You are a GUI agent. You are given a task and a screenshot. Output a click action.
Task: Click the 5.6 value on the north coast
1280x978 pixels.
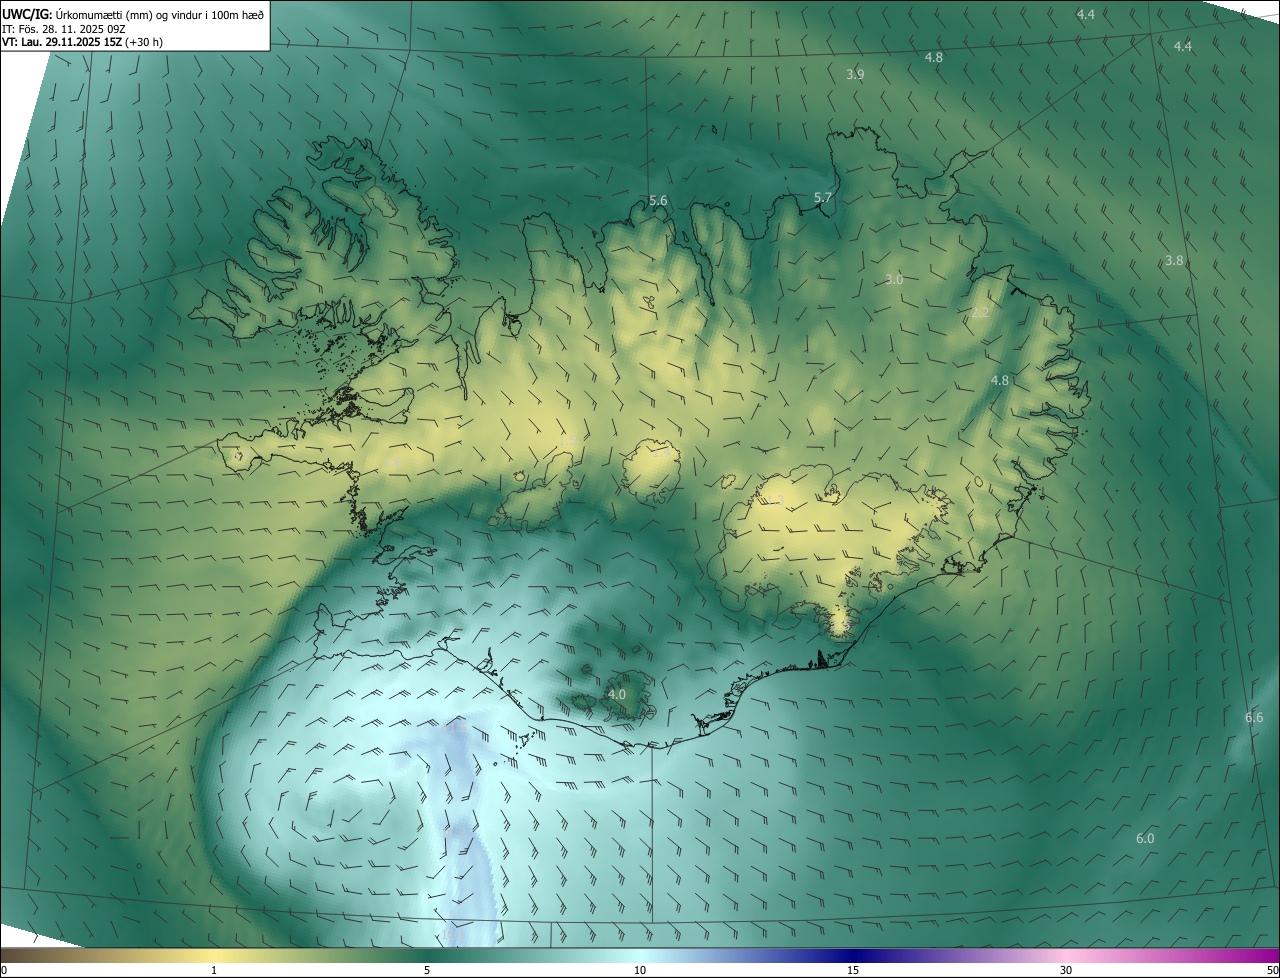click(658, 201)
